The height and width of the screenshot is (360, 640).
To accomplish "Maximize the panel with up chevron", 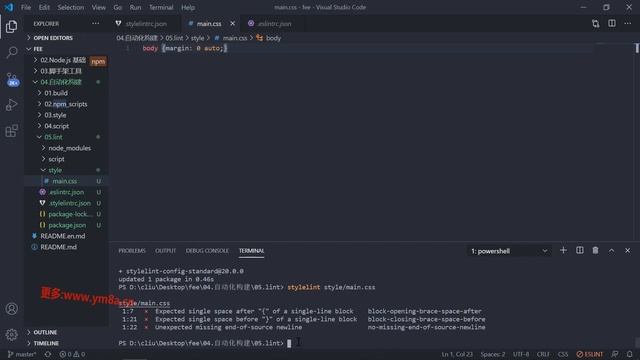I will pos(611,251).
